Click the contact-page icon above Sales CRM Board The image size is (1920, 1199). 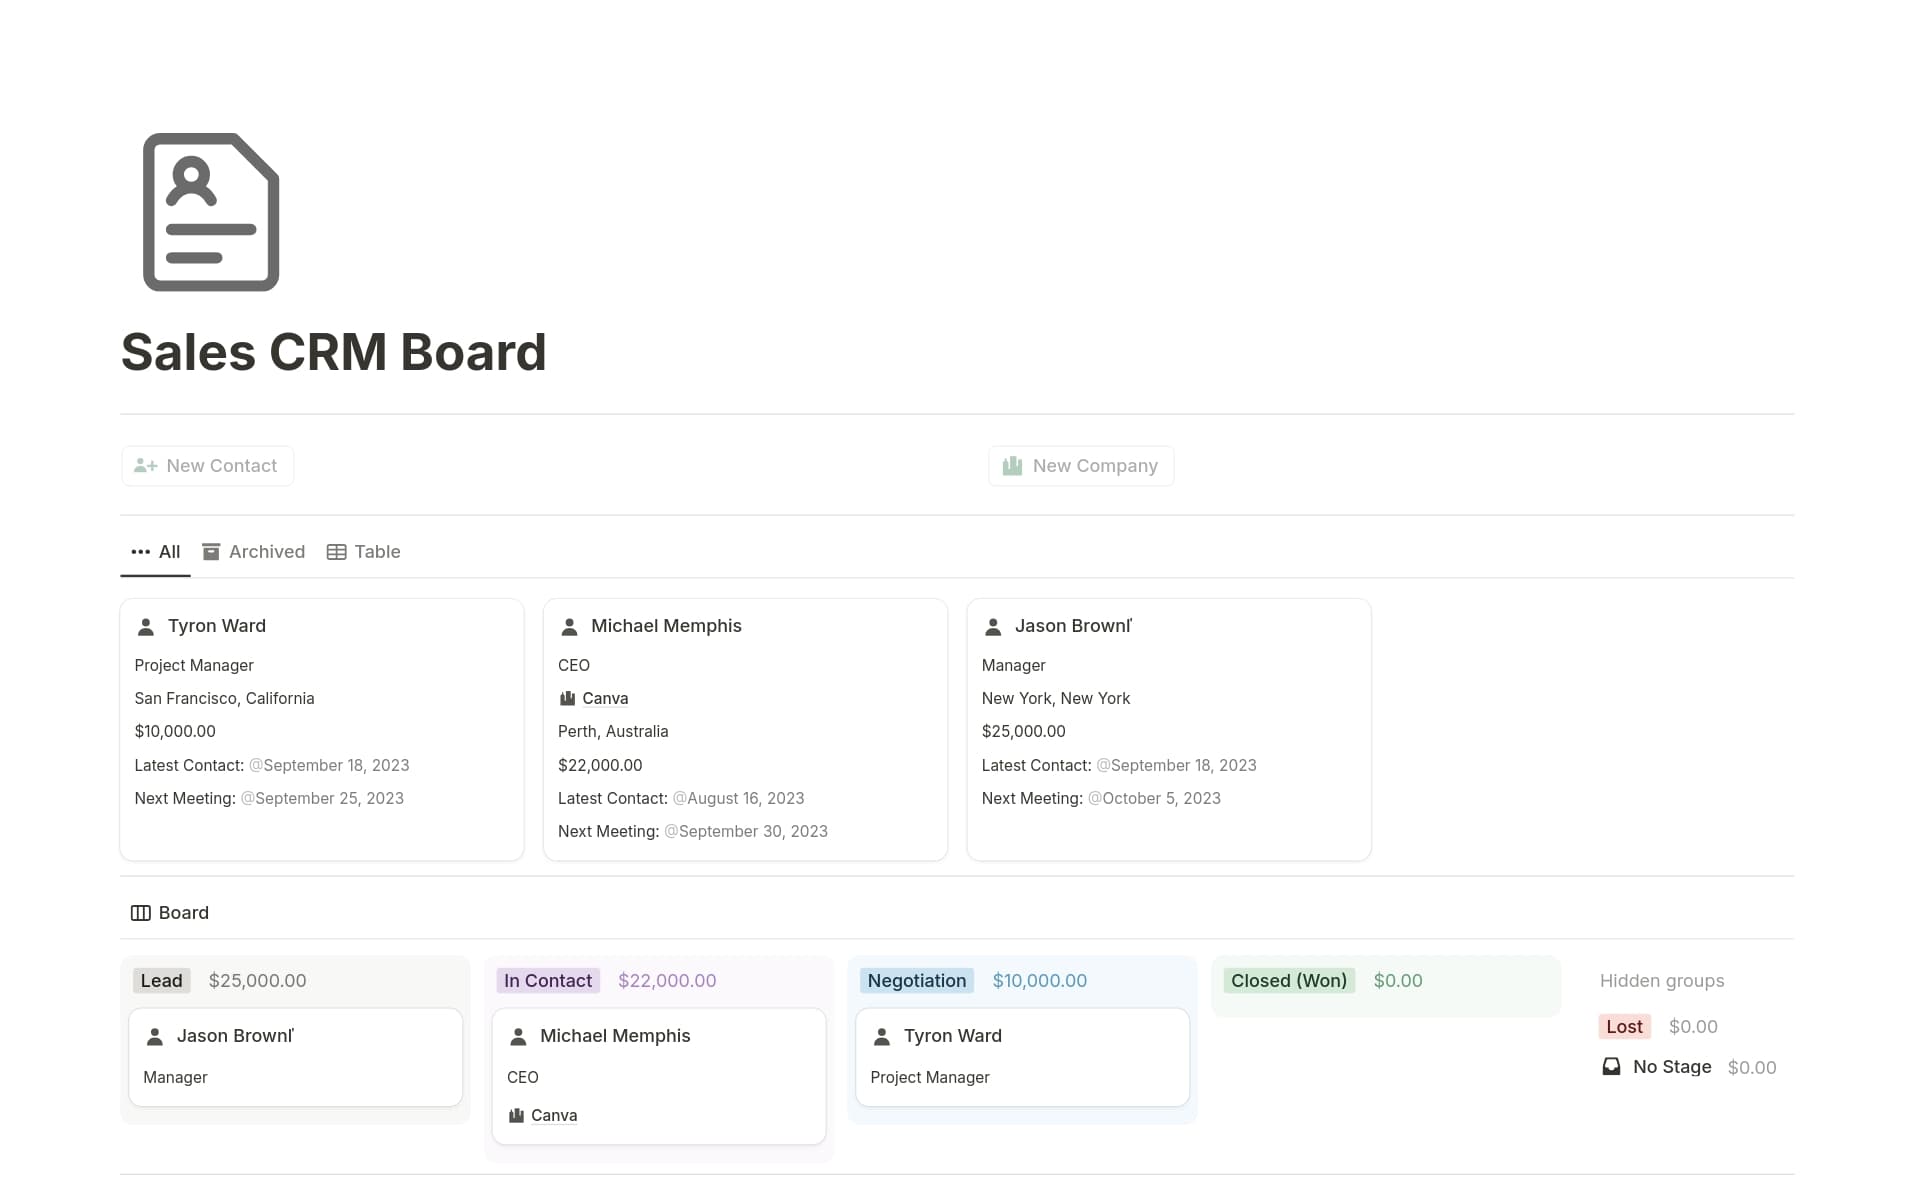point(210,211)
